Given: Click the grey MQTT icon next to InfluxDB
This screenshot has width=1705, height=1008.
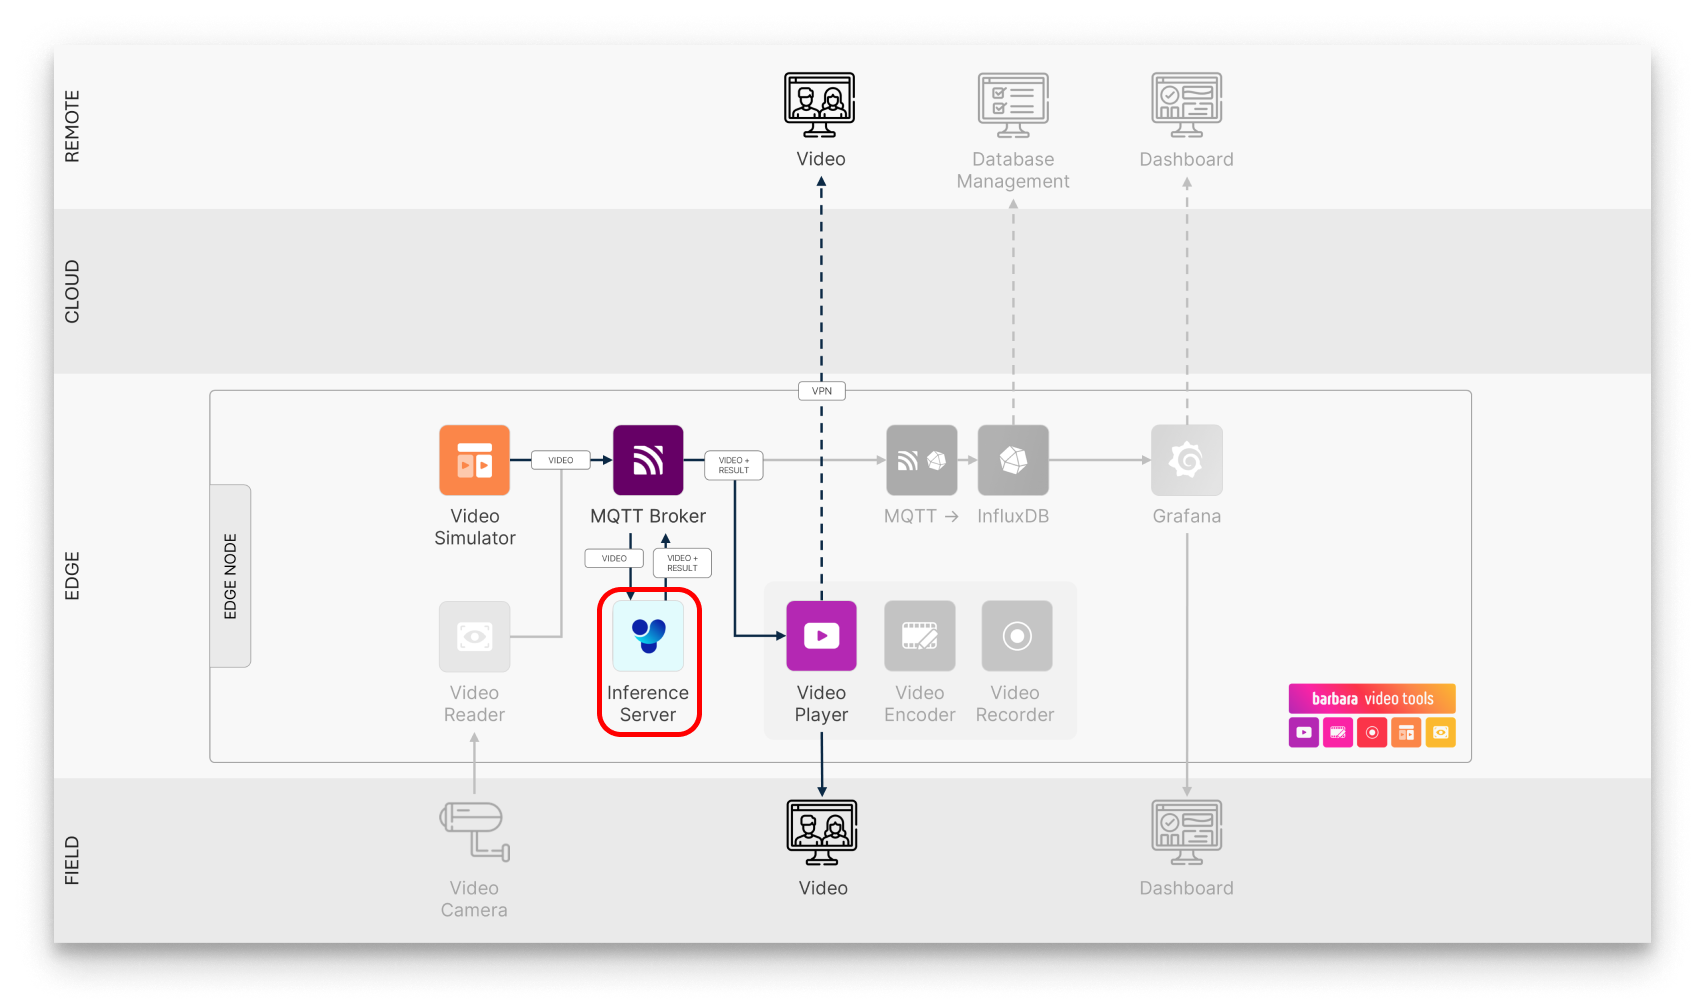Looking at the screenshot, I should [x=920, y=459].
